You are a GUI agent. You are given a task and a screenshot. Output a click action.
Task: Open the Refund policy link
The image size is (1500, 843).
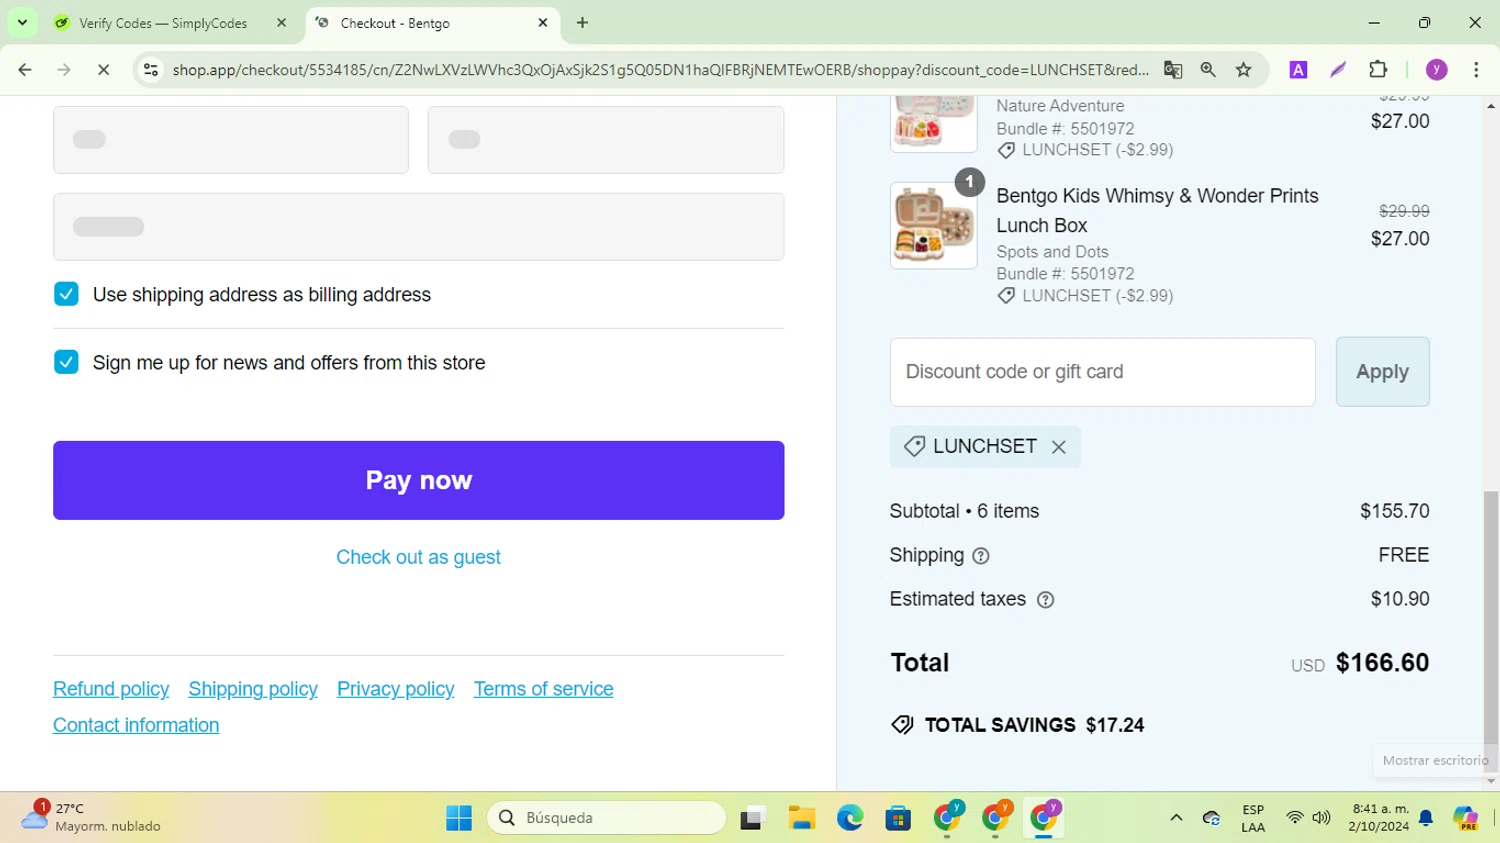(x=111, y=689)
